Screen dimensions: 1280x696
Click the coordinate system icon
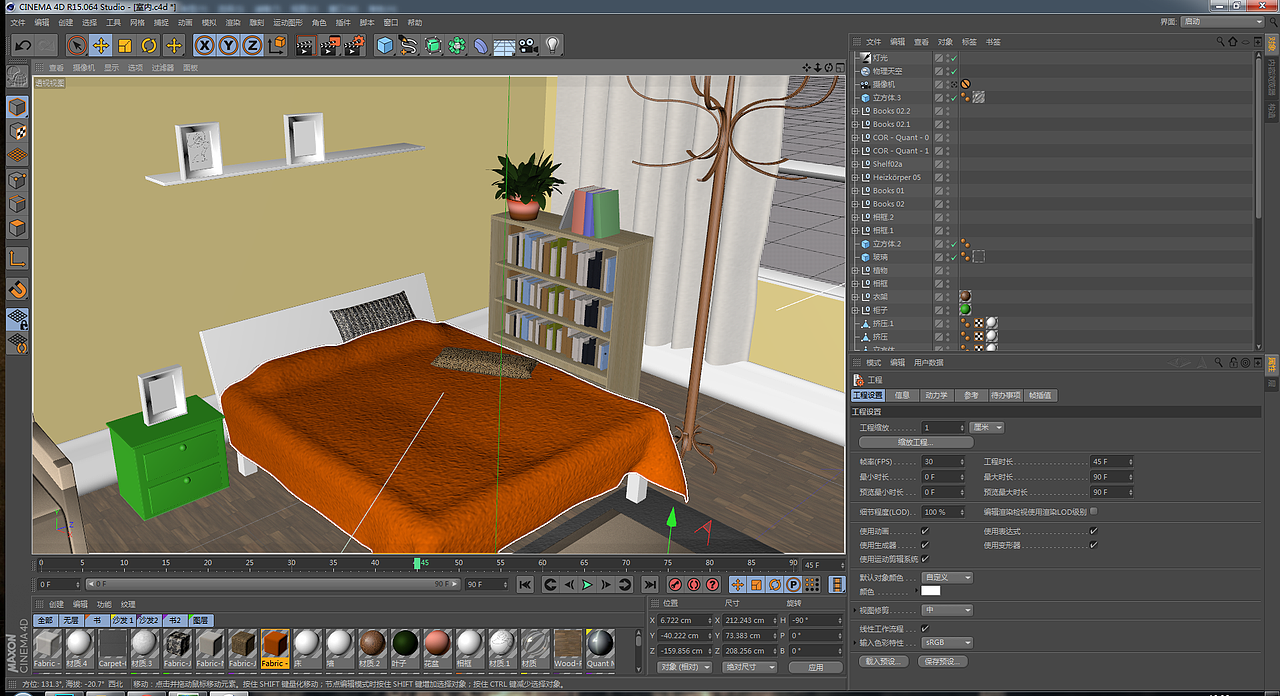tap(277, 45)
